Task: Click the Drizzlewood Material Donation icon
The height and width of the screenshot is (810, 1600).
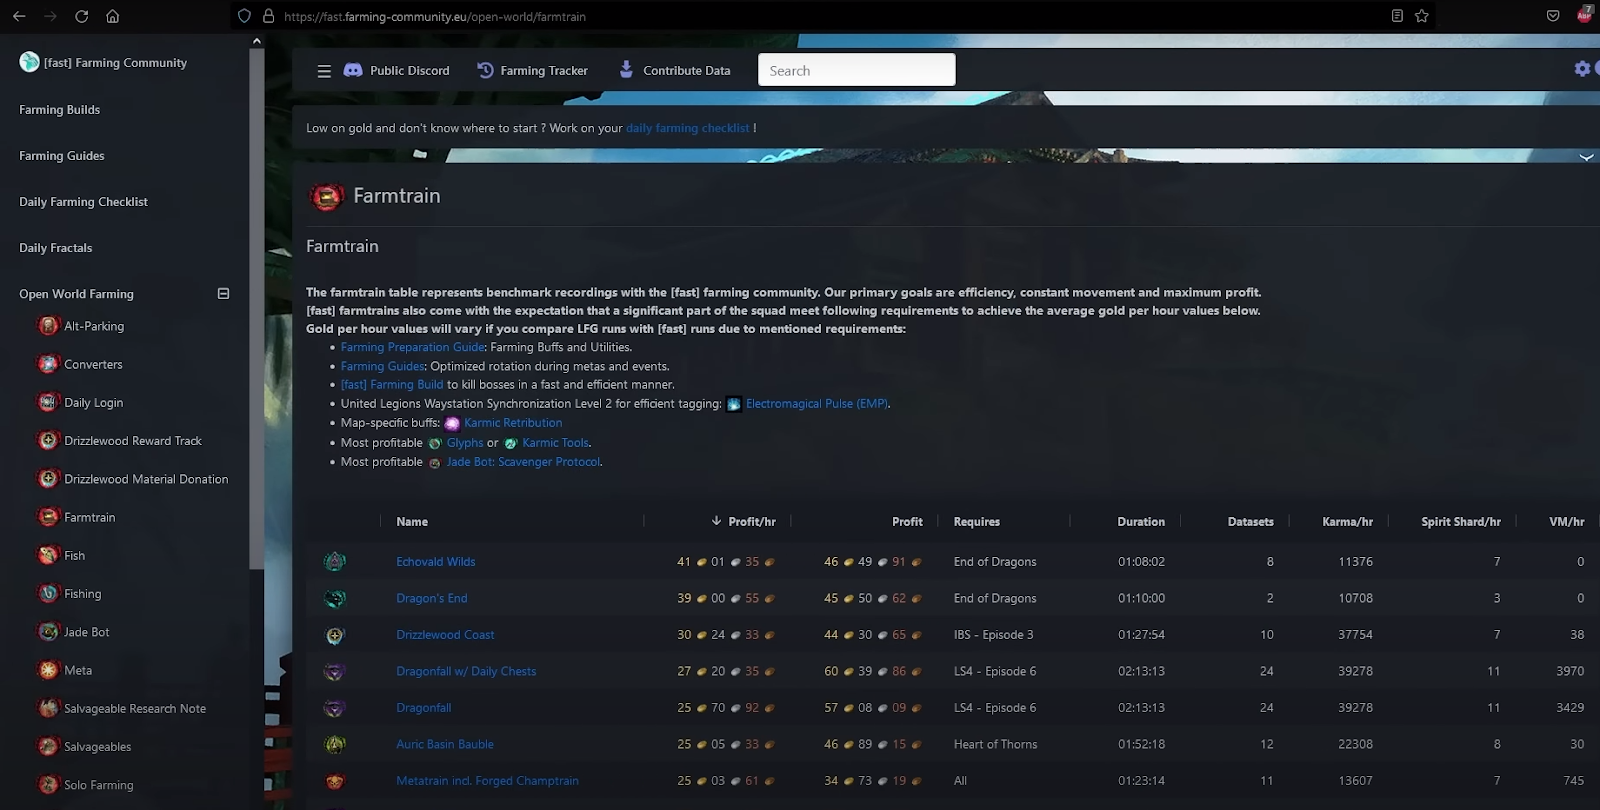Action: click(48, 479)
